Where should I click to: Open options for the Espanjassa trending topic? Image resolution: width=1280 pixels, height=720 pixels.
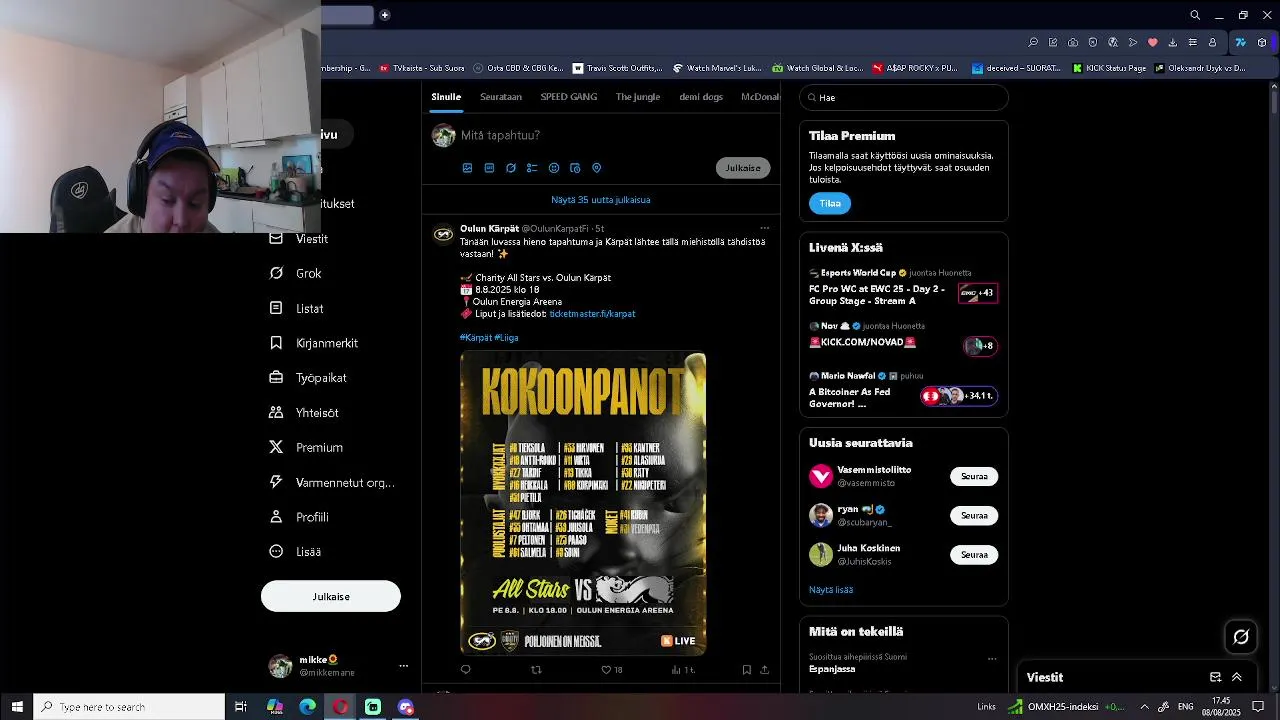(x=992, y=659)
